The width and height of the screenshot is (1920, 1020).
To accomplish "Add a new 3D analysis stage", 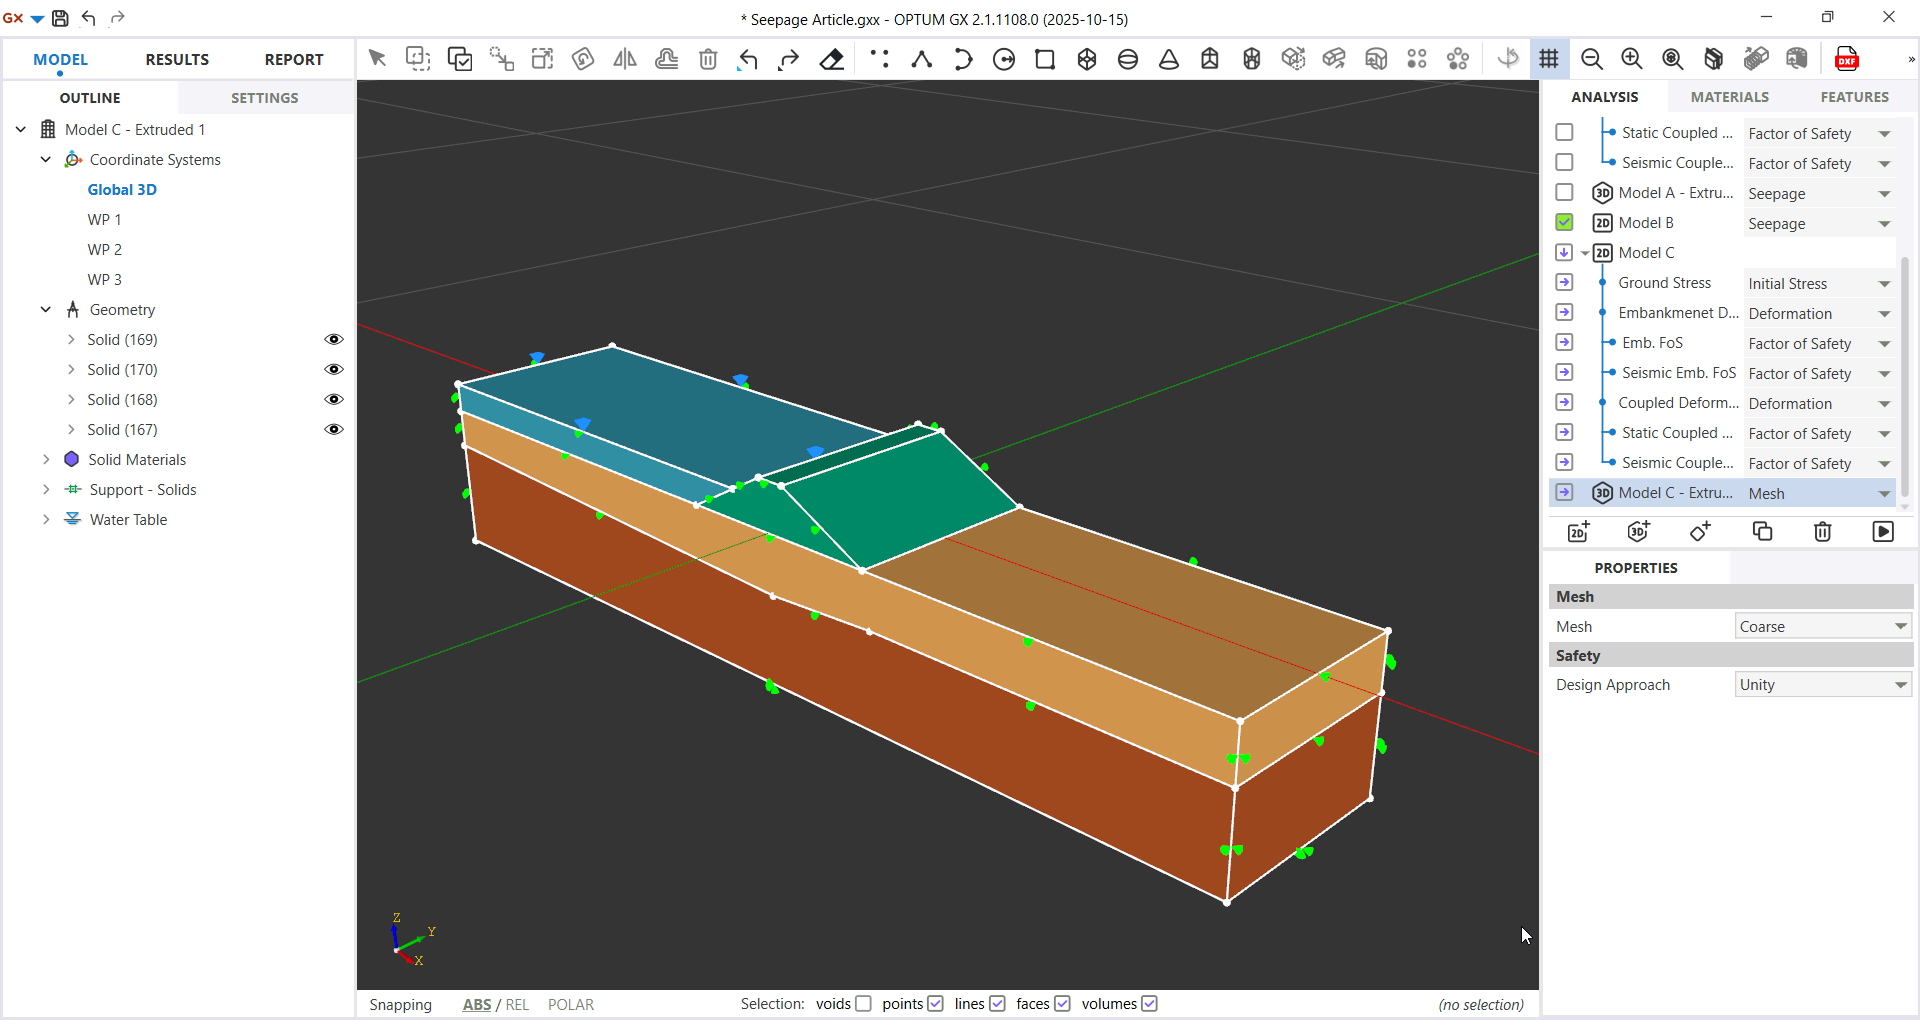I will (1639, 531).
